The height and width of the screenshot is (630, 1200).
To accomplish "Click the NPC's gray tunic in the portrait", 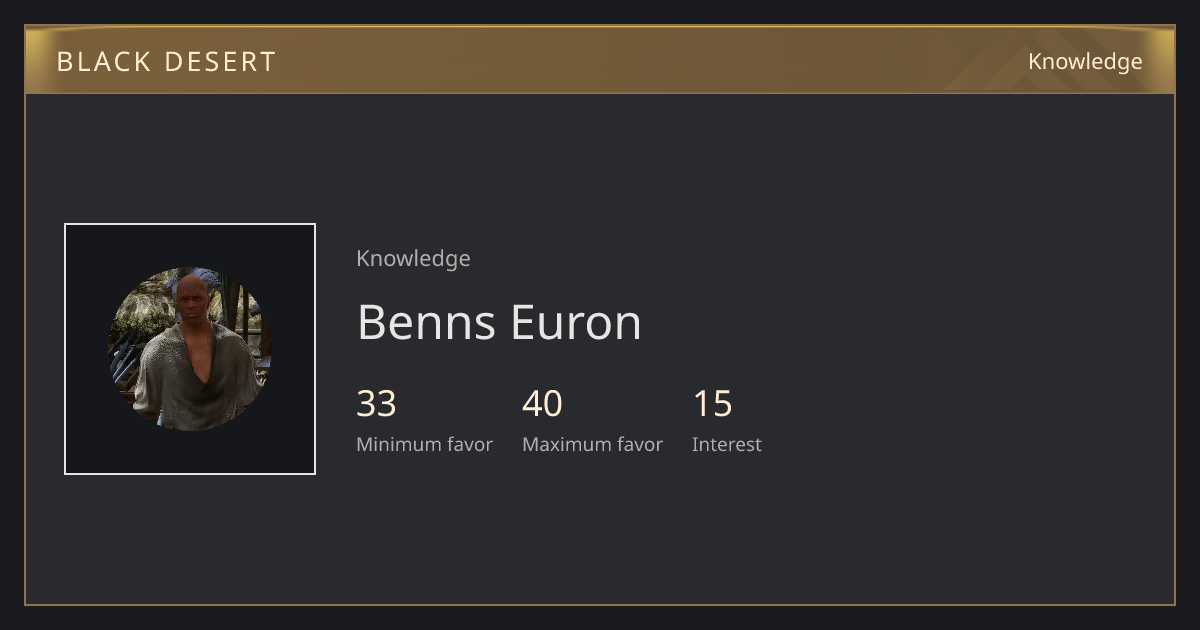I will point(190,385).
